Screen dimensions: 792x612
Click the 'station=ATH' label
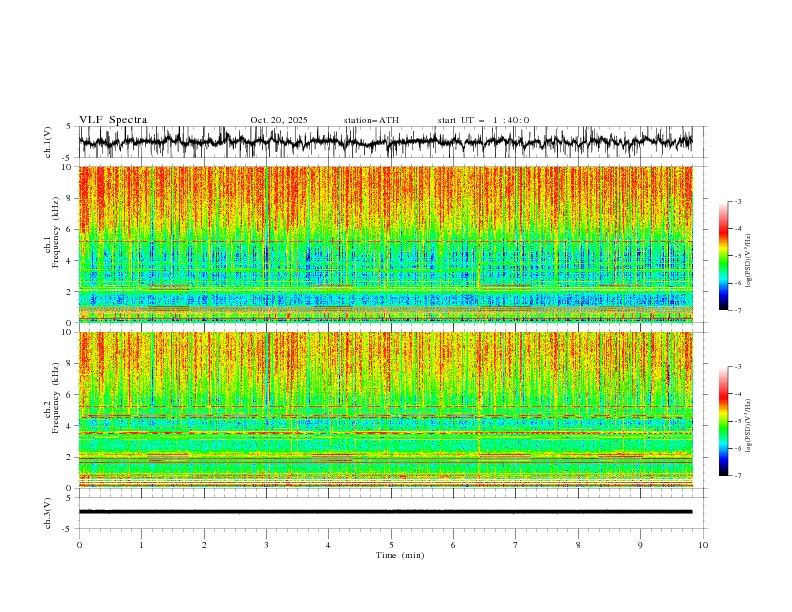tap(371, 120)
